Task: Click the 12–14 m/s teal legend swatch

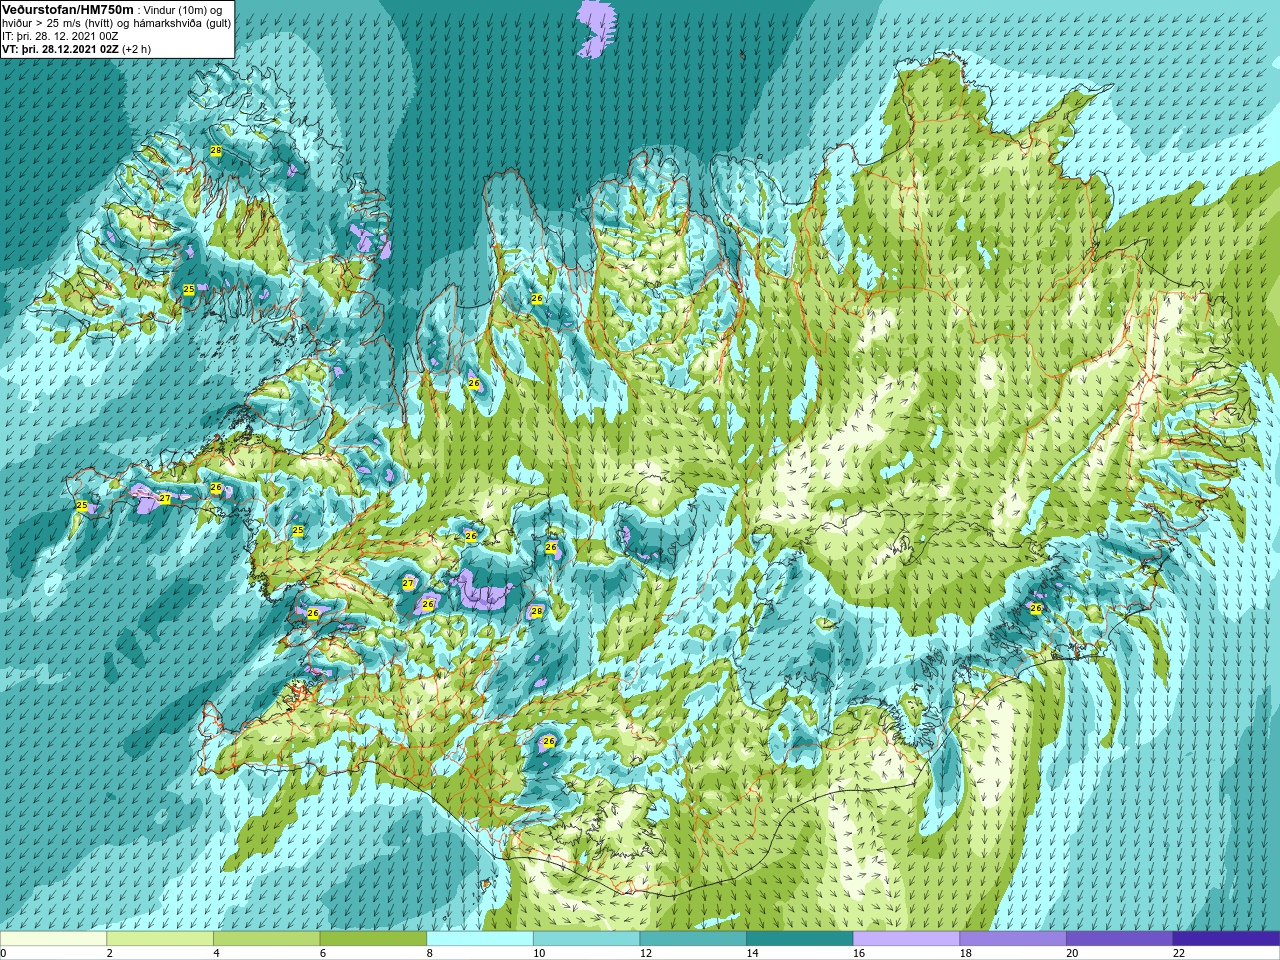Action: click(x=693, y=939)
